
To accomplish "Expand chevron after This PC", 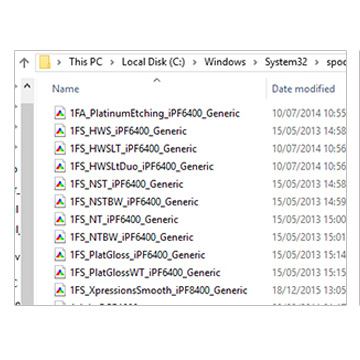I will tap(112, 62).
